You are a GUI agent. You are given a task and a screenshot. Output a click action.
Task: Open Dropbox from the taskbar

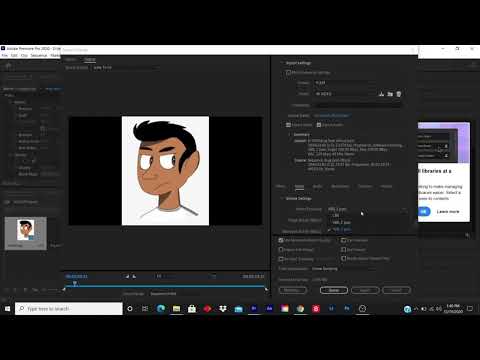click(223, 309)
